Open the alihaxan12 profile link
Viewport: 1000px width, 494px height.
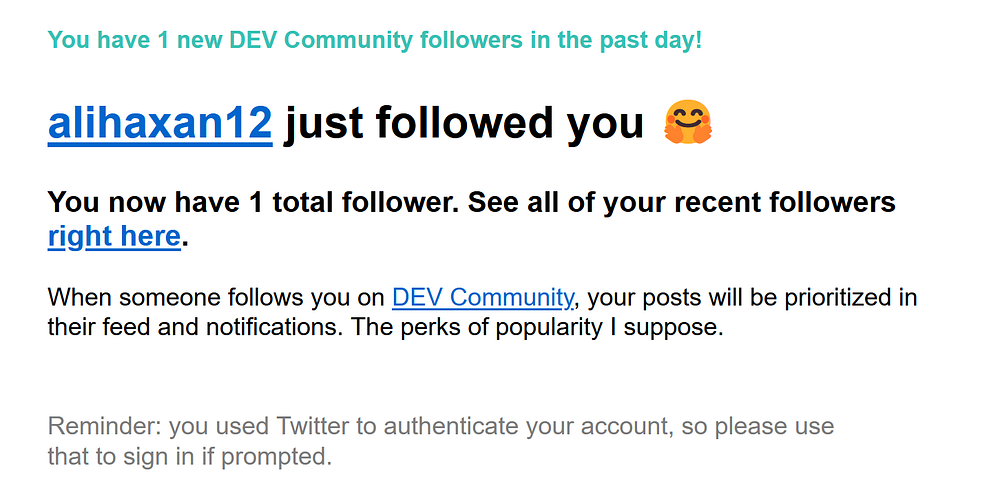click(160, 124)
